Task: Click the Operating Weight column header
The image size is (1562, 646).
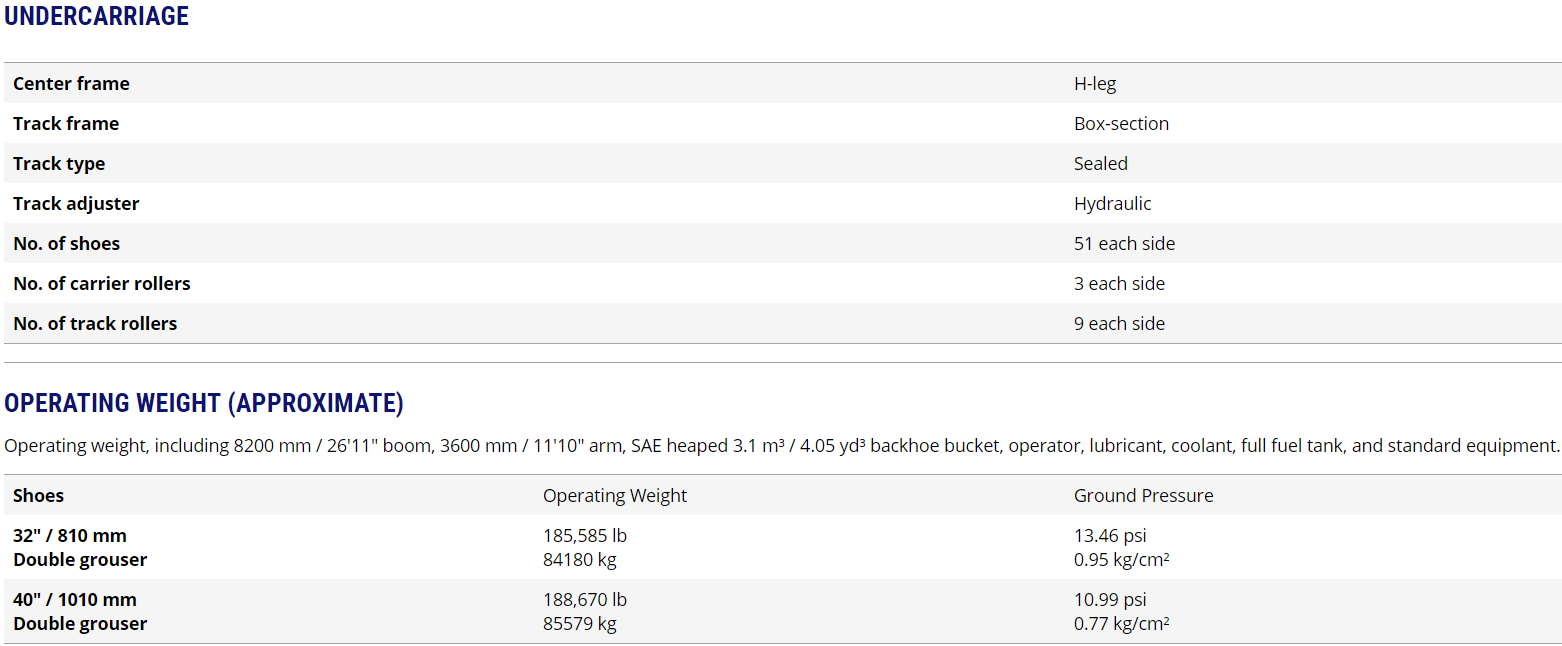Action: pos(615,496)
